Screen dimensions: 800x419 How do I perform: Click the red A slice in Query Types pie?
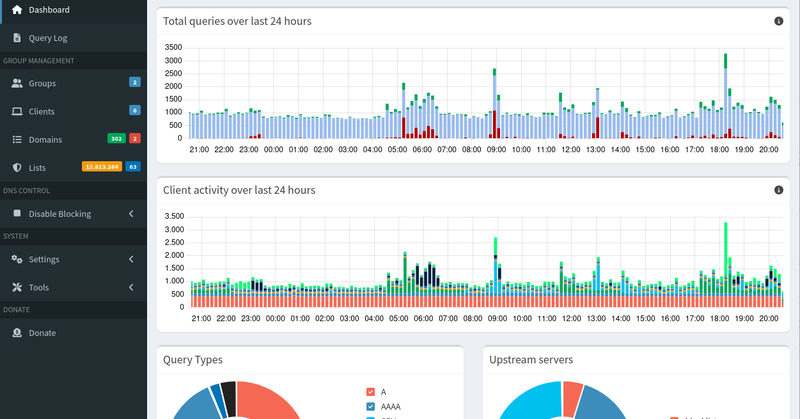click(x=265, y=403)
